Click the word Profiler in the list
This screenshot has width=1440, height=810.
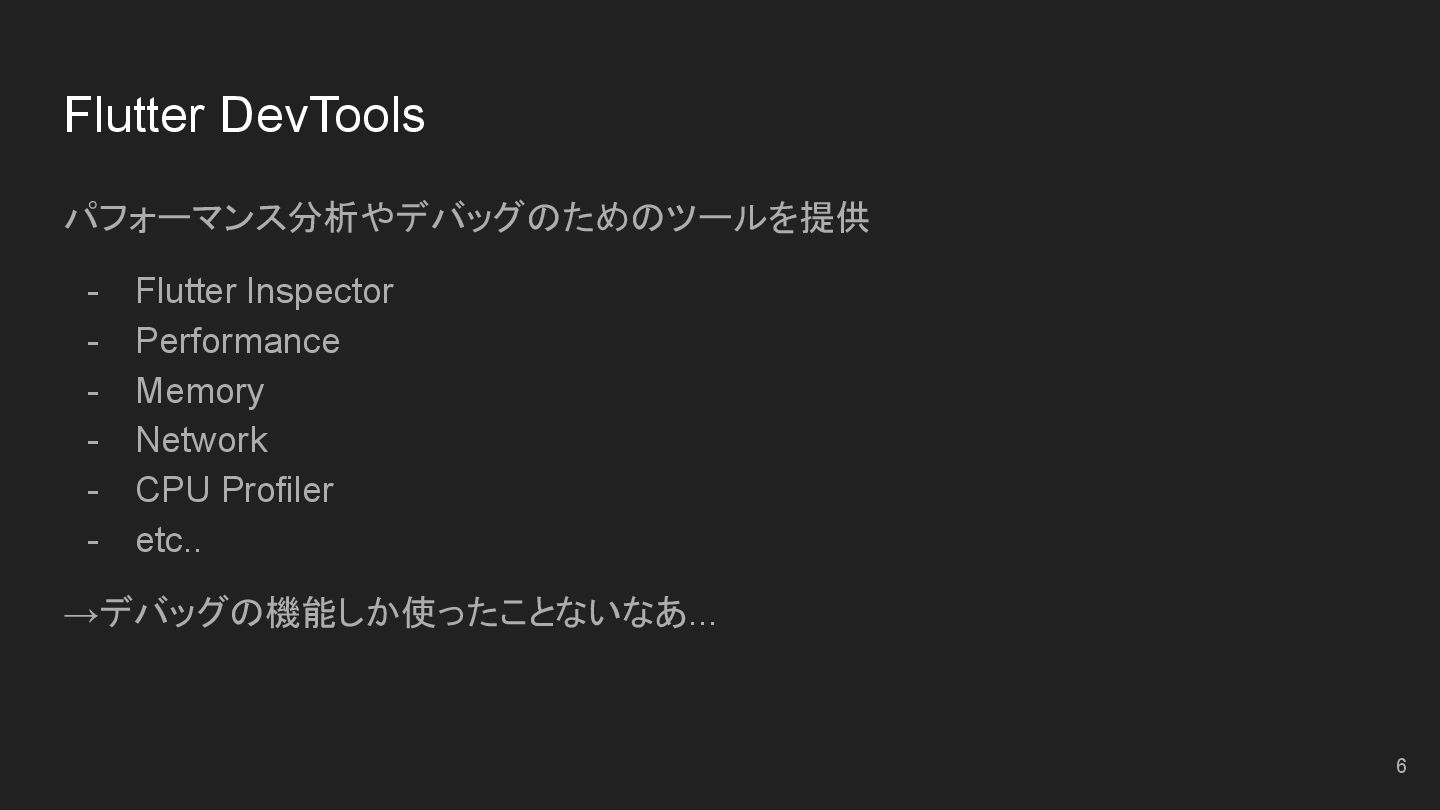[x=277, y=490]
